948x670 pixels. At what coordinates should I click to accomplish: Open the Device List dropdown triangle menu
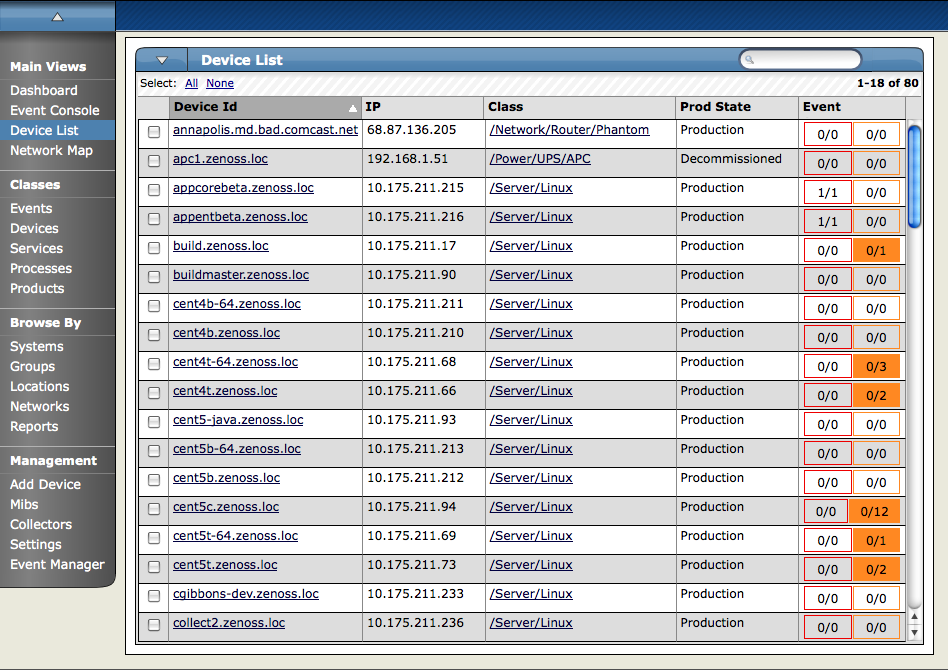point(161,60)
